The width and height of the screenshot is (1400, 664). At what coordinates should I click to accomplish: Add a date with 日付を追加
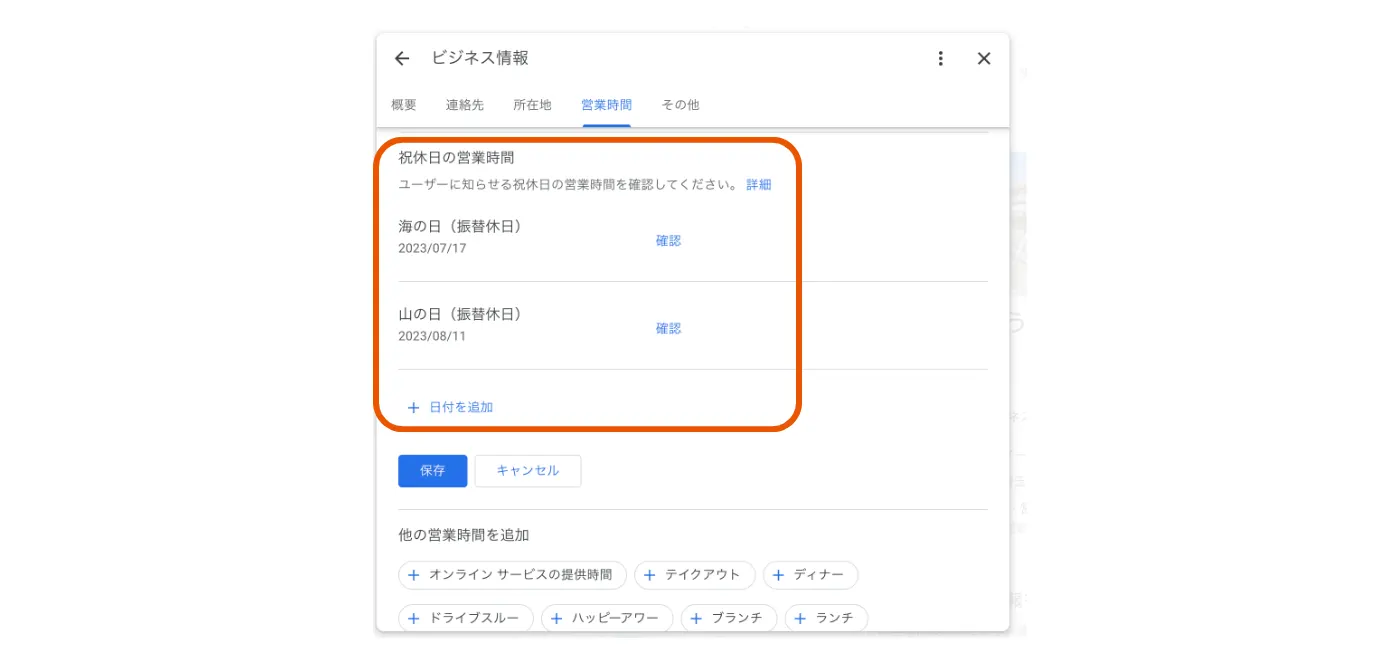[x=450, y=407]
